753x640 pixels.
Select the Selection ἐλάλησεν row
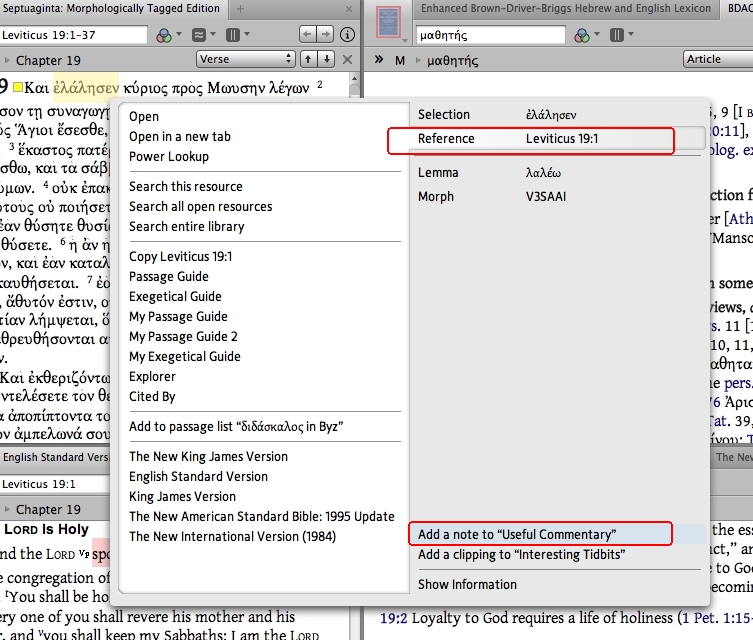(557, 115)
